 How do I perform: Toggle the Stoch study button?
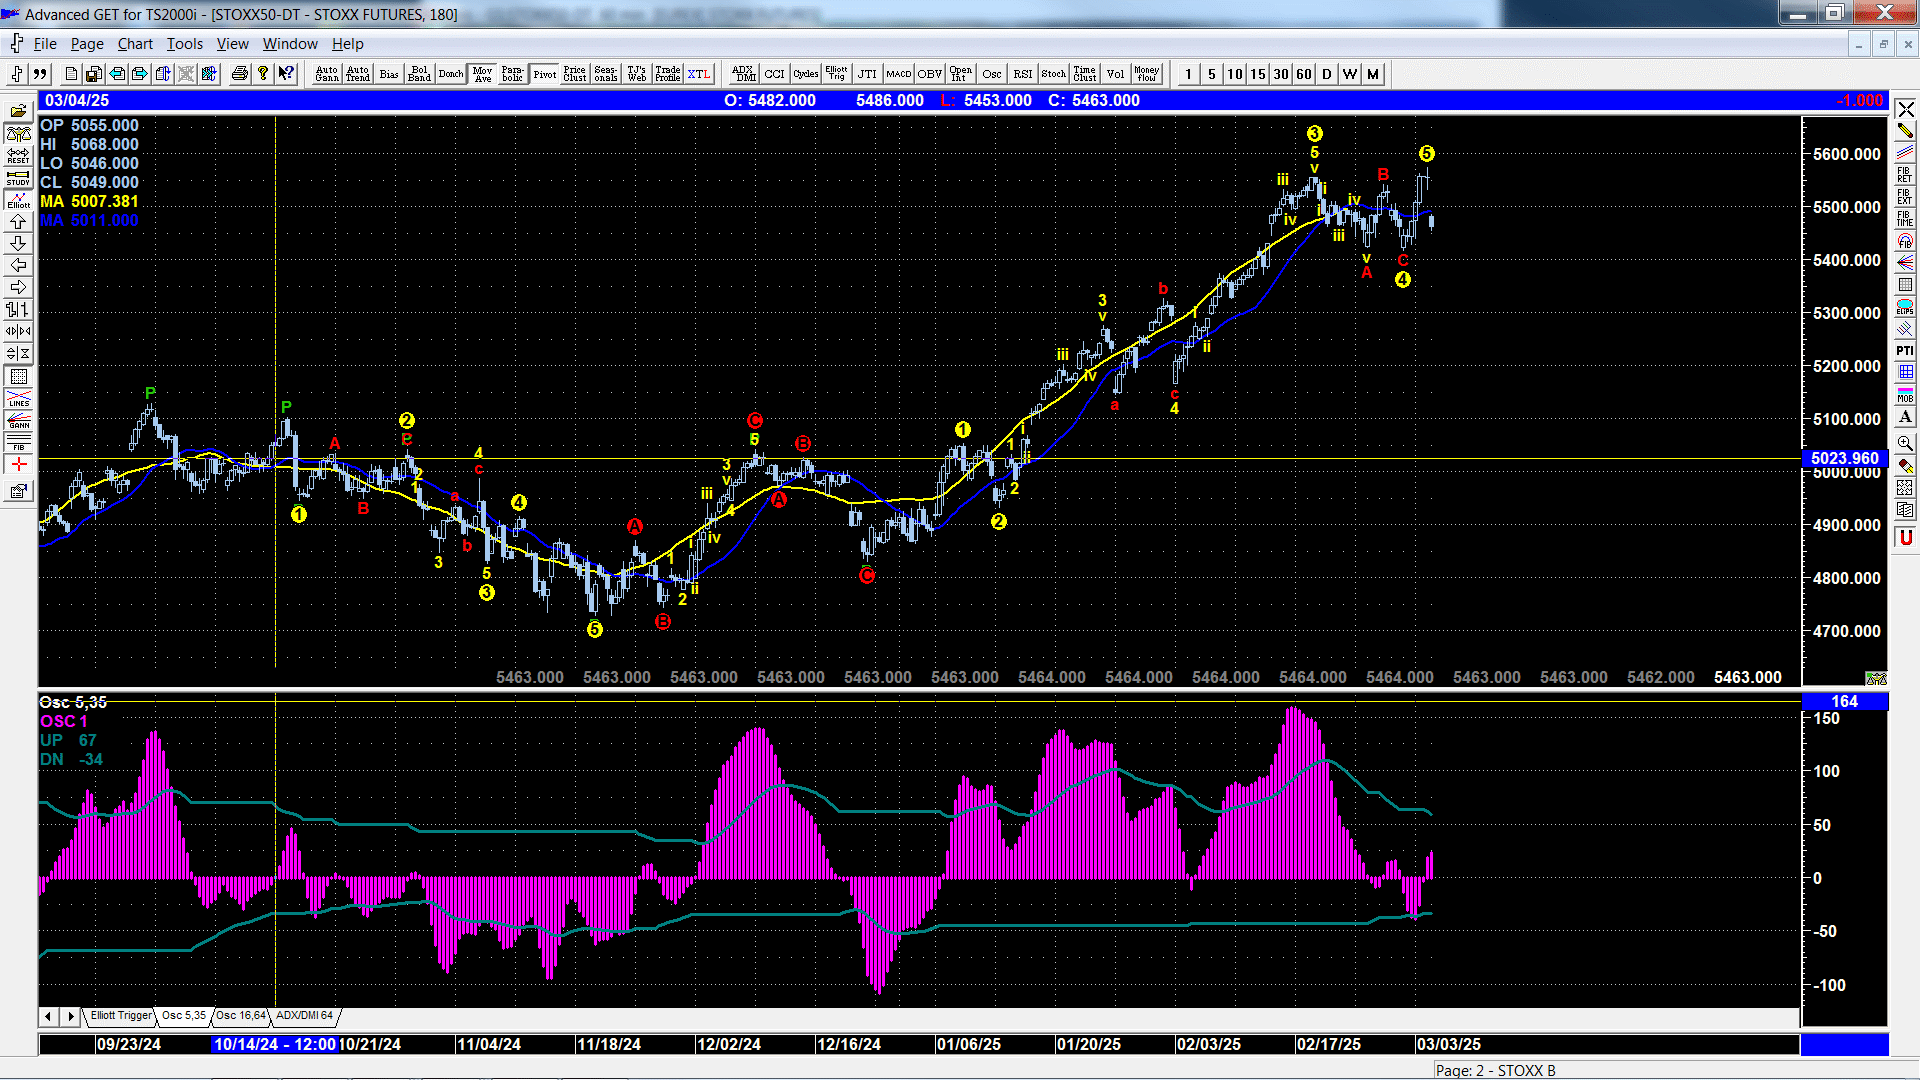(x=1054, y=74)
